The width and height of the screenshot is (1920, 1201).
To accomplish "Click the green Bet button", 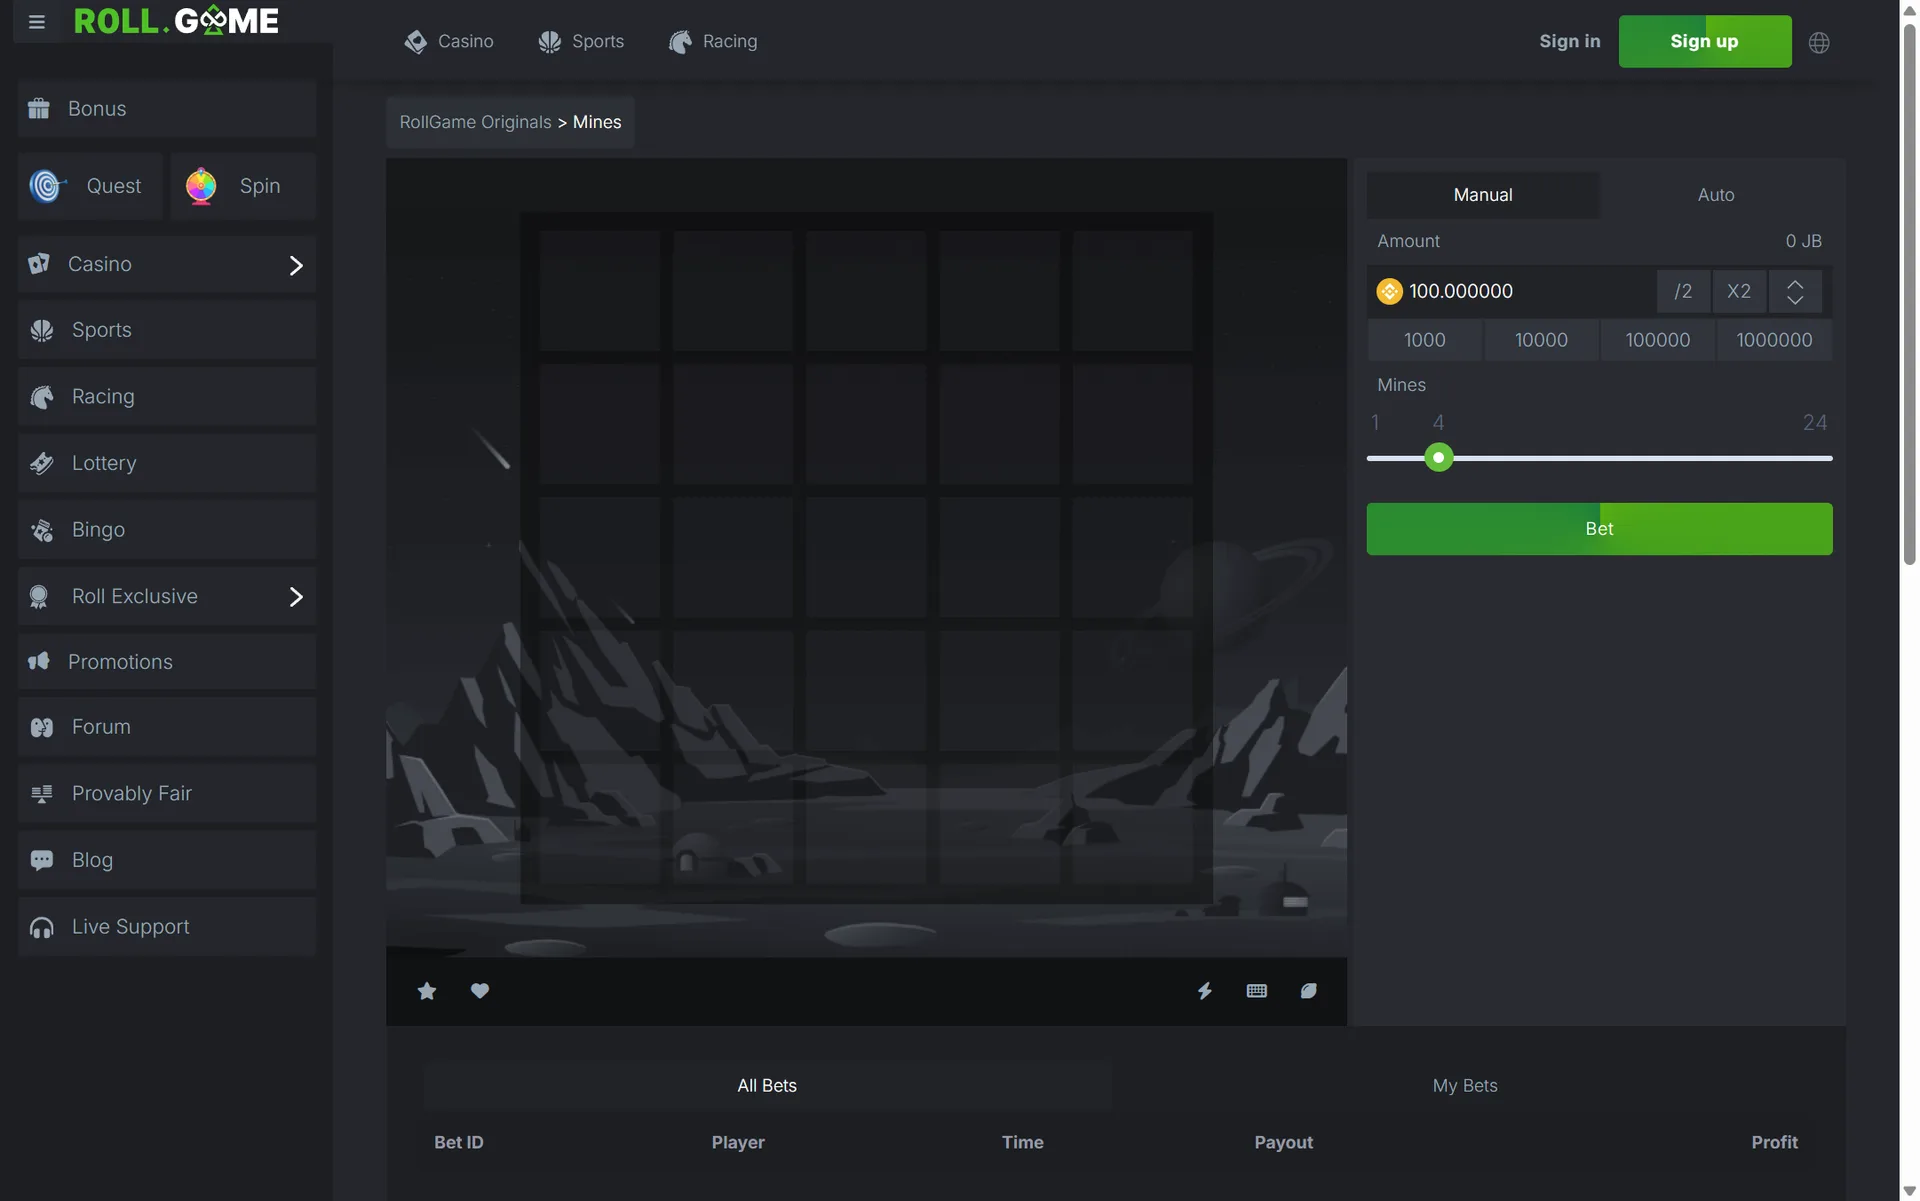I will pyautogui.click(x=1599, y=529).
